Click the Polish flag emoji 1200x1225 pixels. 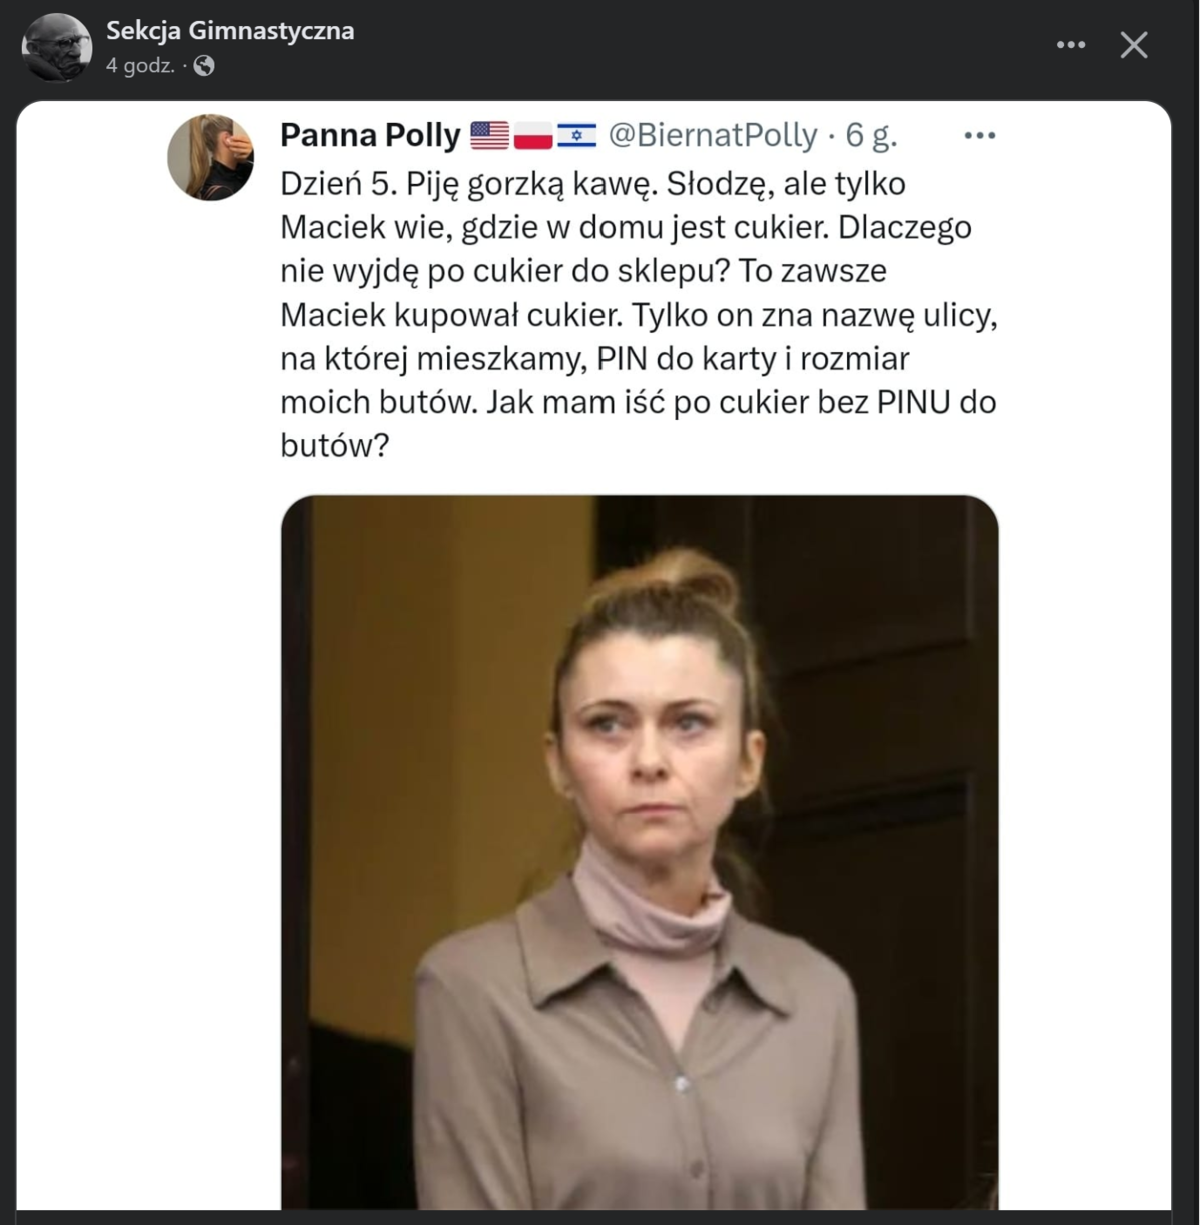click(533, 135)
